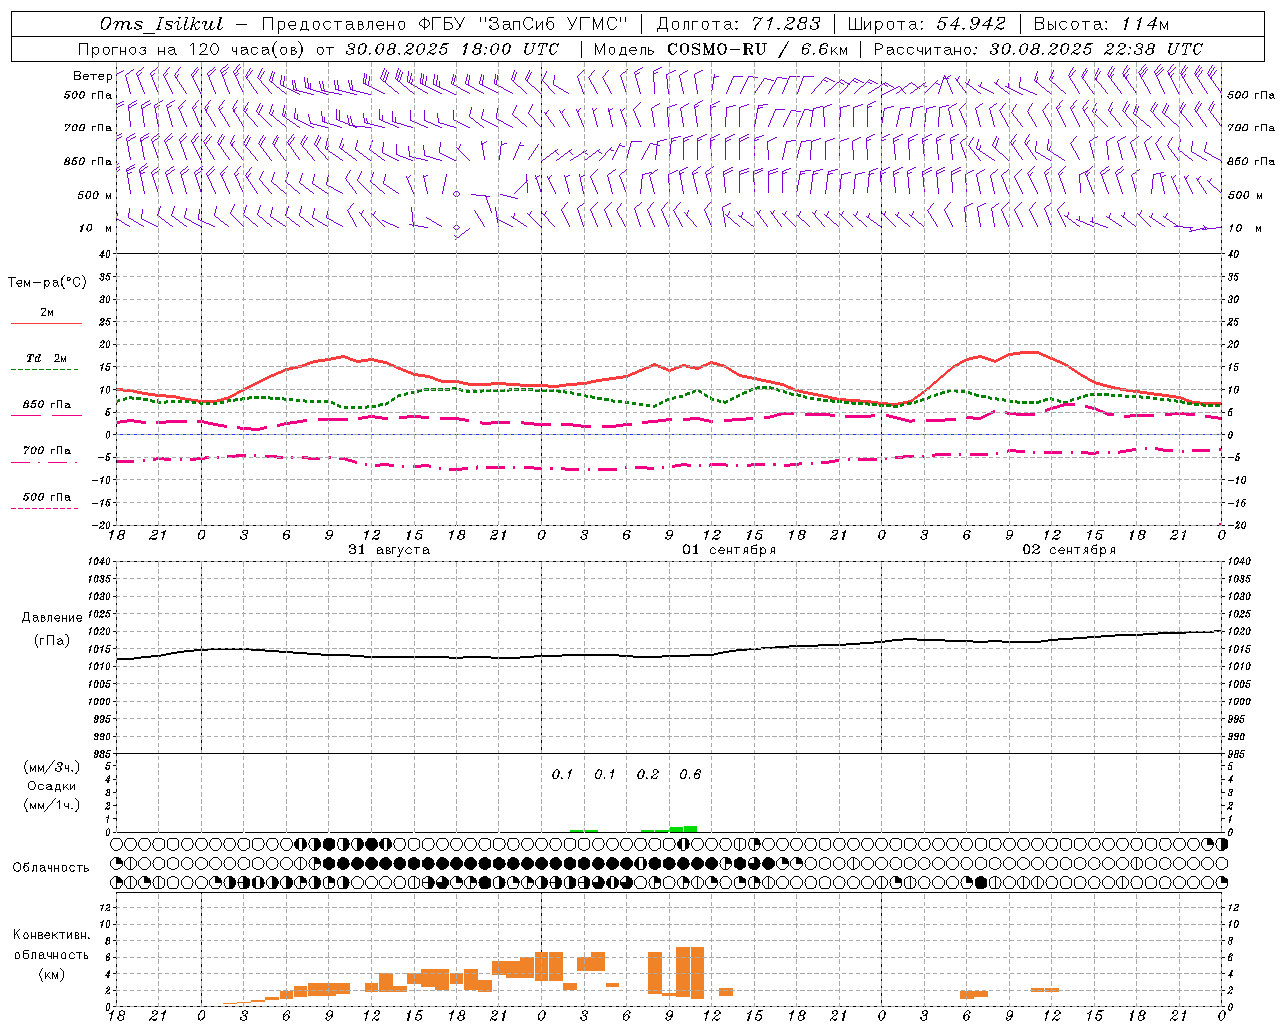Click the 0.2 precipitation value
This screenshot has height=1024, width=1280.
pos(648,775)
